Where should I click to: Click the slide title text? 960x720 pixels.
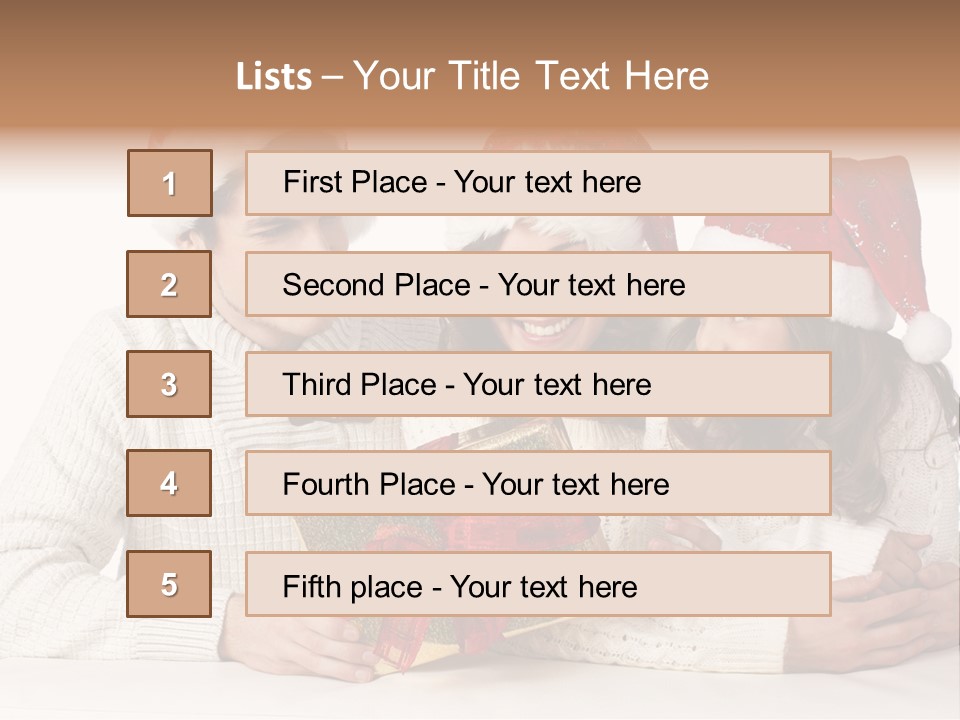pos(473,76)
